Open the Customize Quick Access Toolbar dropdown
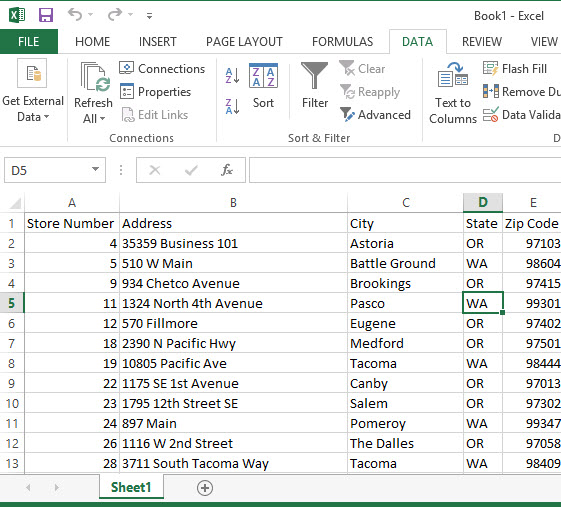Screen dimensions: 561x507 click(x=149, y=15)
